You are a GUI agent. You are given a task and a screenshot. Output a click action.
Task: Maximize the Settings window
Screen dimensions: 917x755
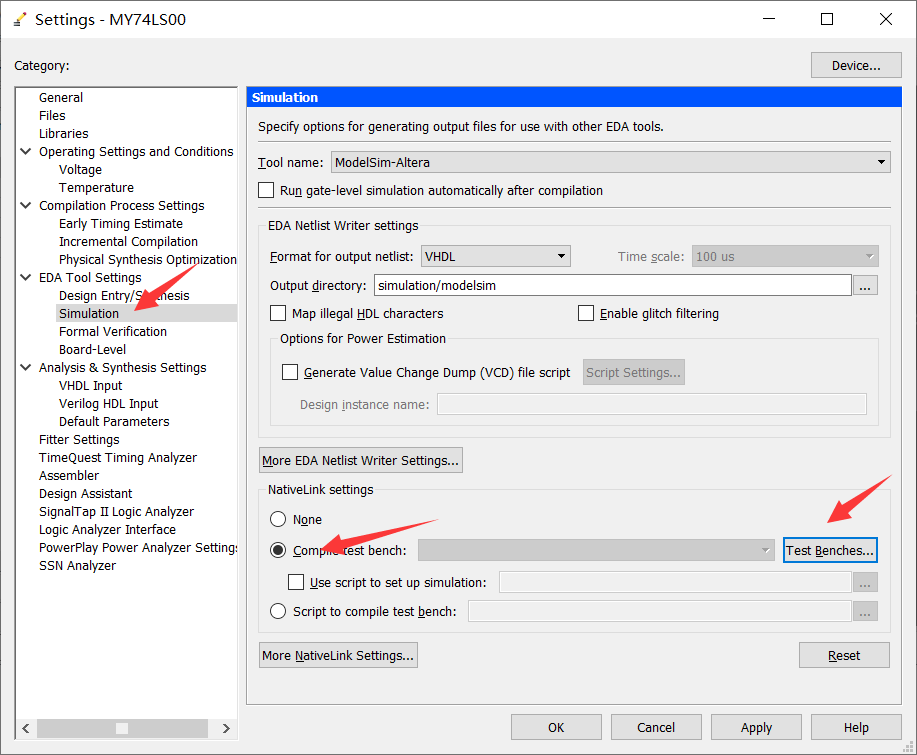827,19
